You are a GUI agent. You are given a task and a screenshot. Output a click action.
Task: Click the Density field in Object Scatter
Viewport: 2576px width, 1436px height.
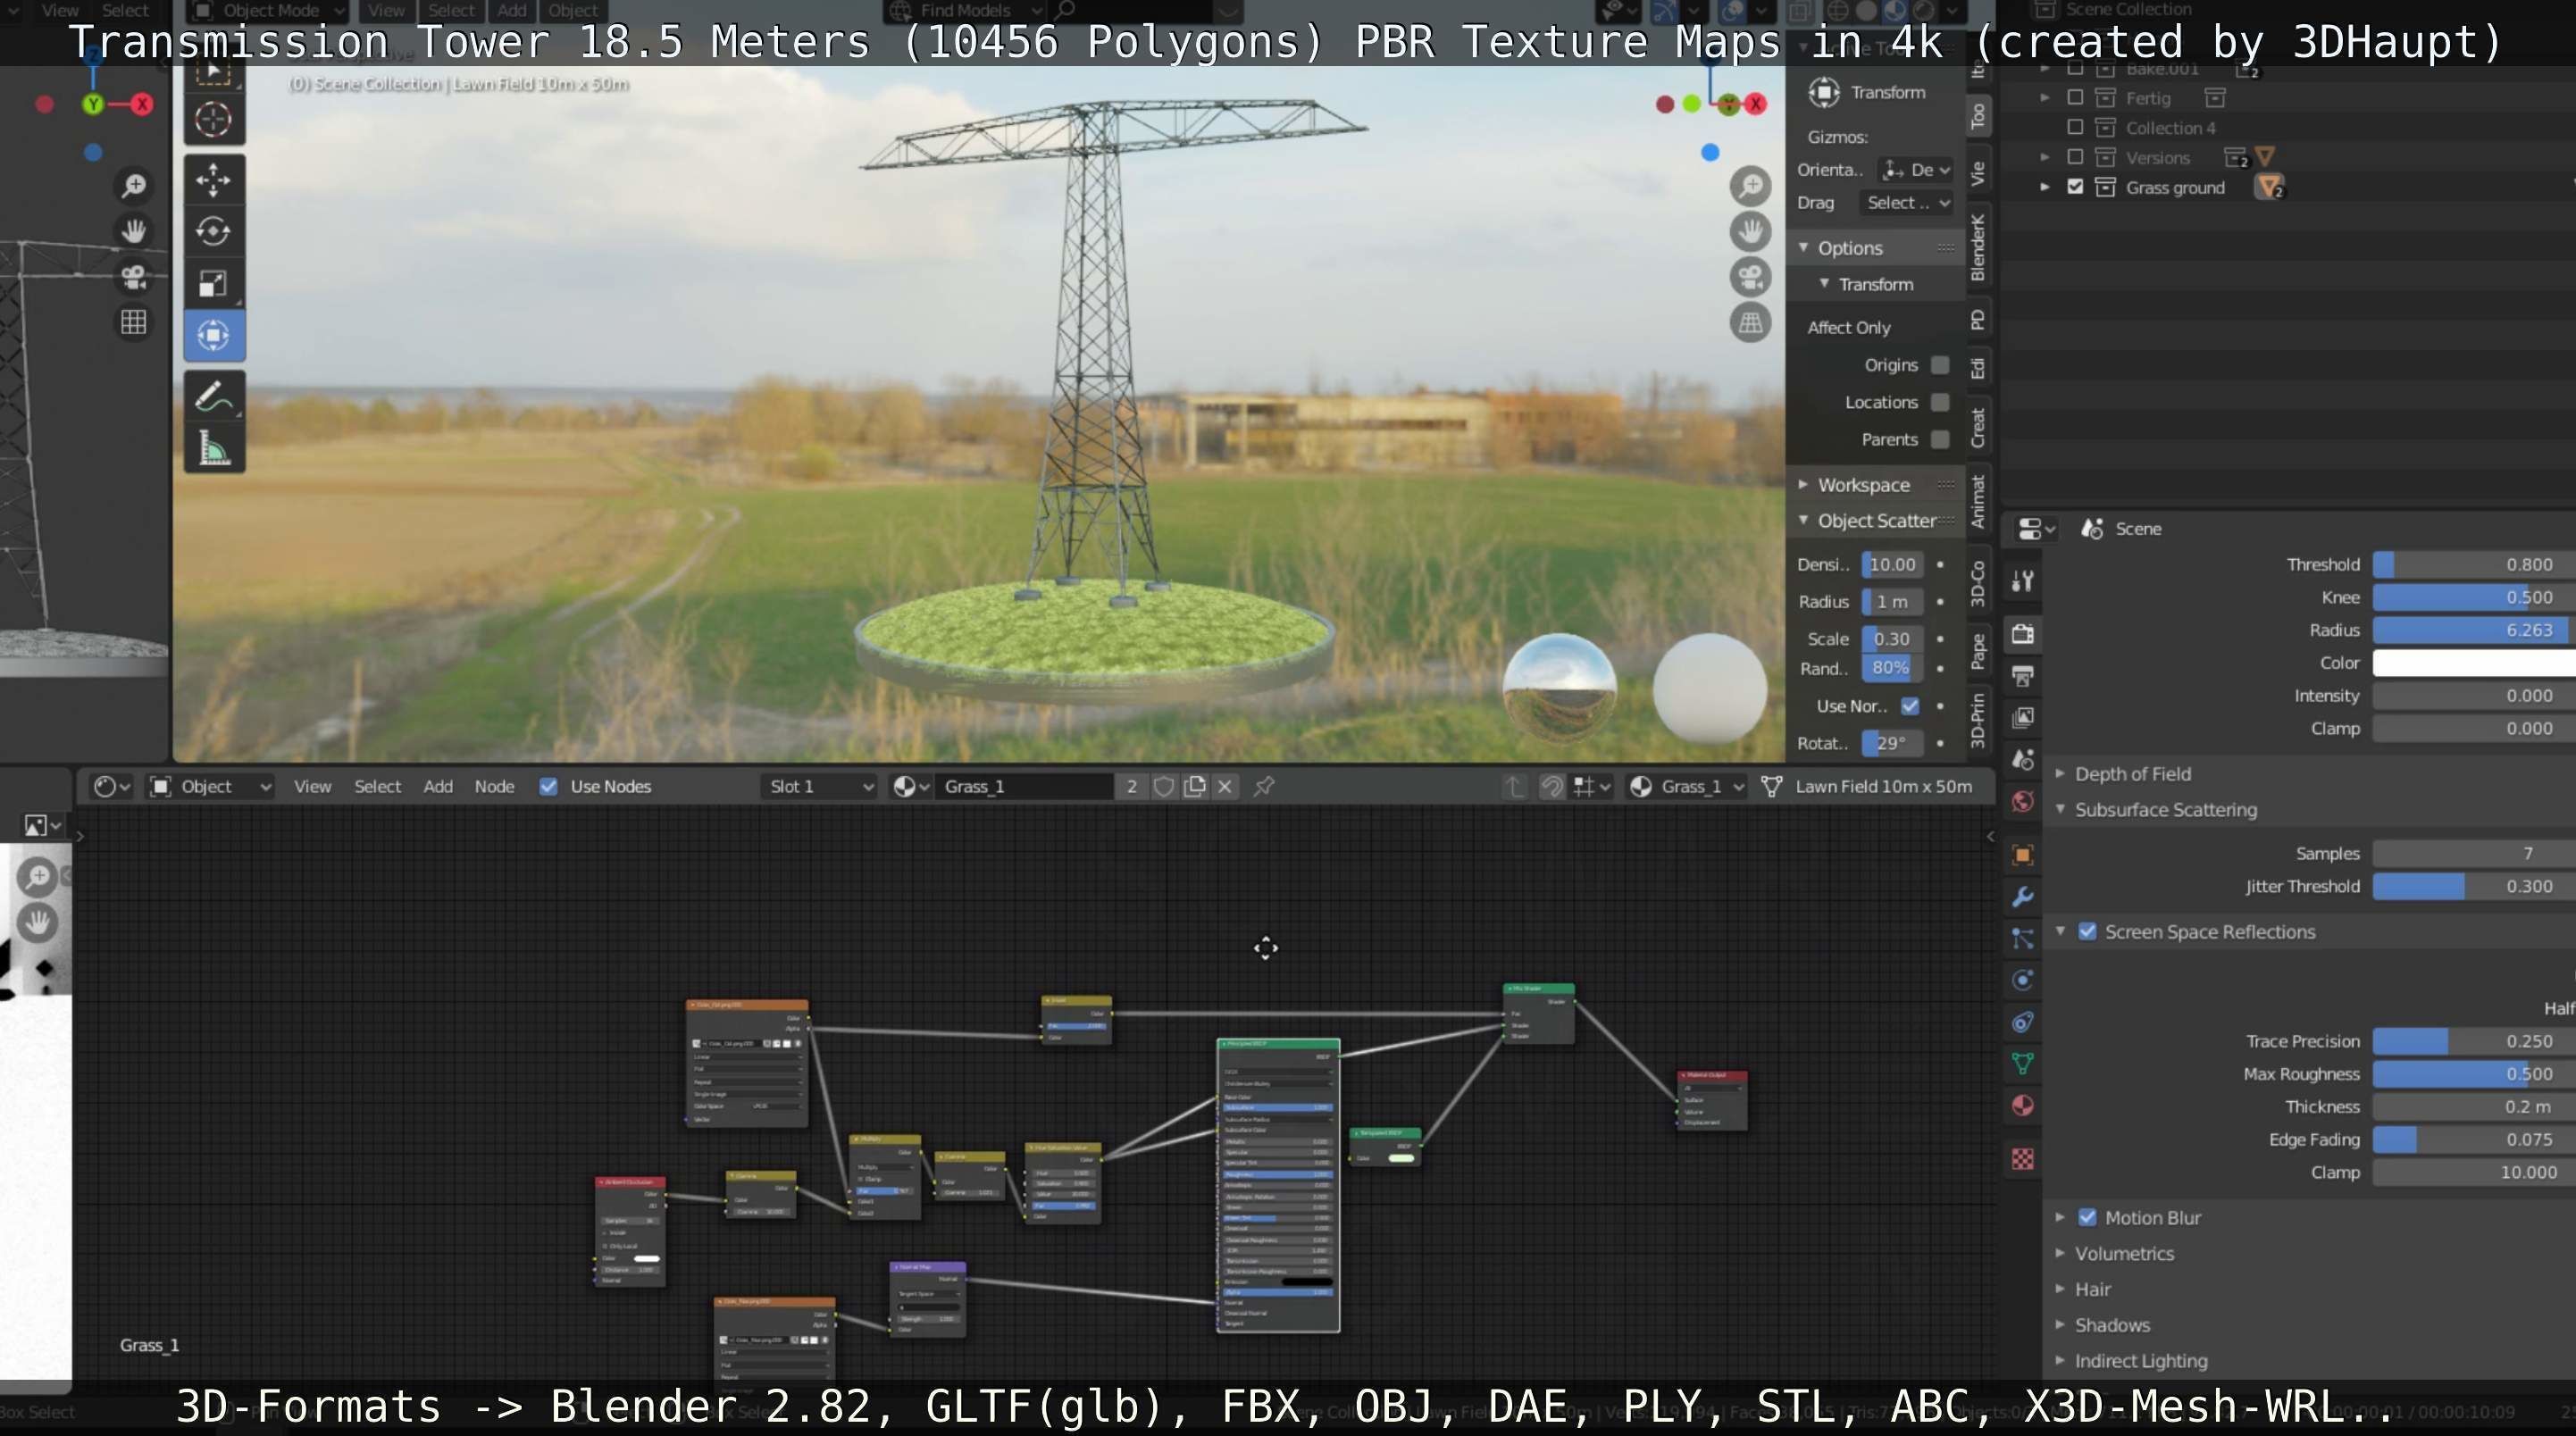(1892, 564)
